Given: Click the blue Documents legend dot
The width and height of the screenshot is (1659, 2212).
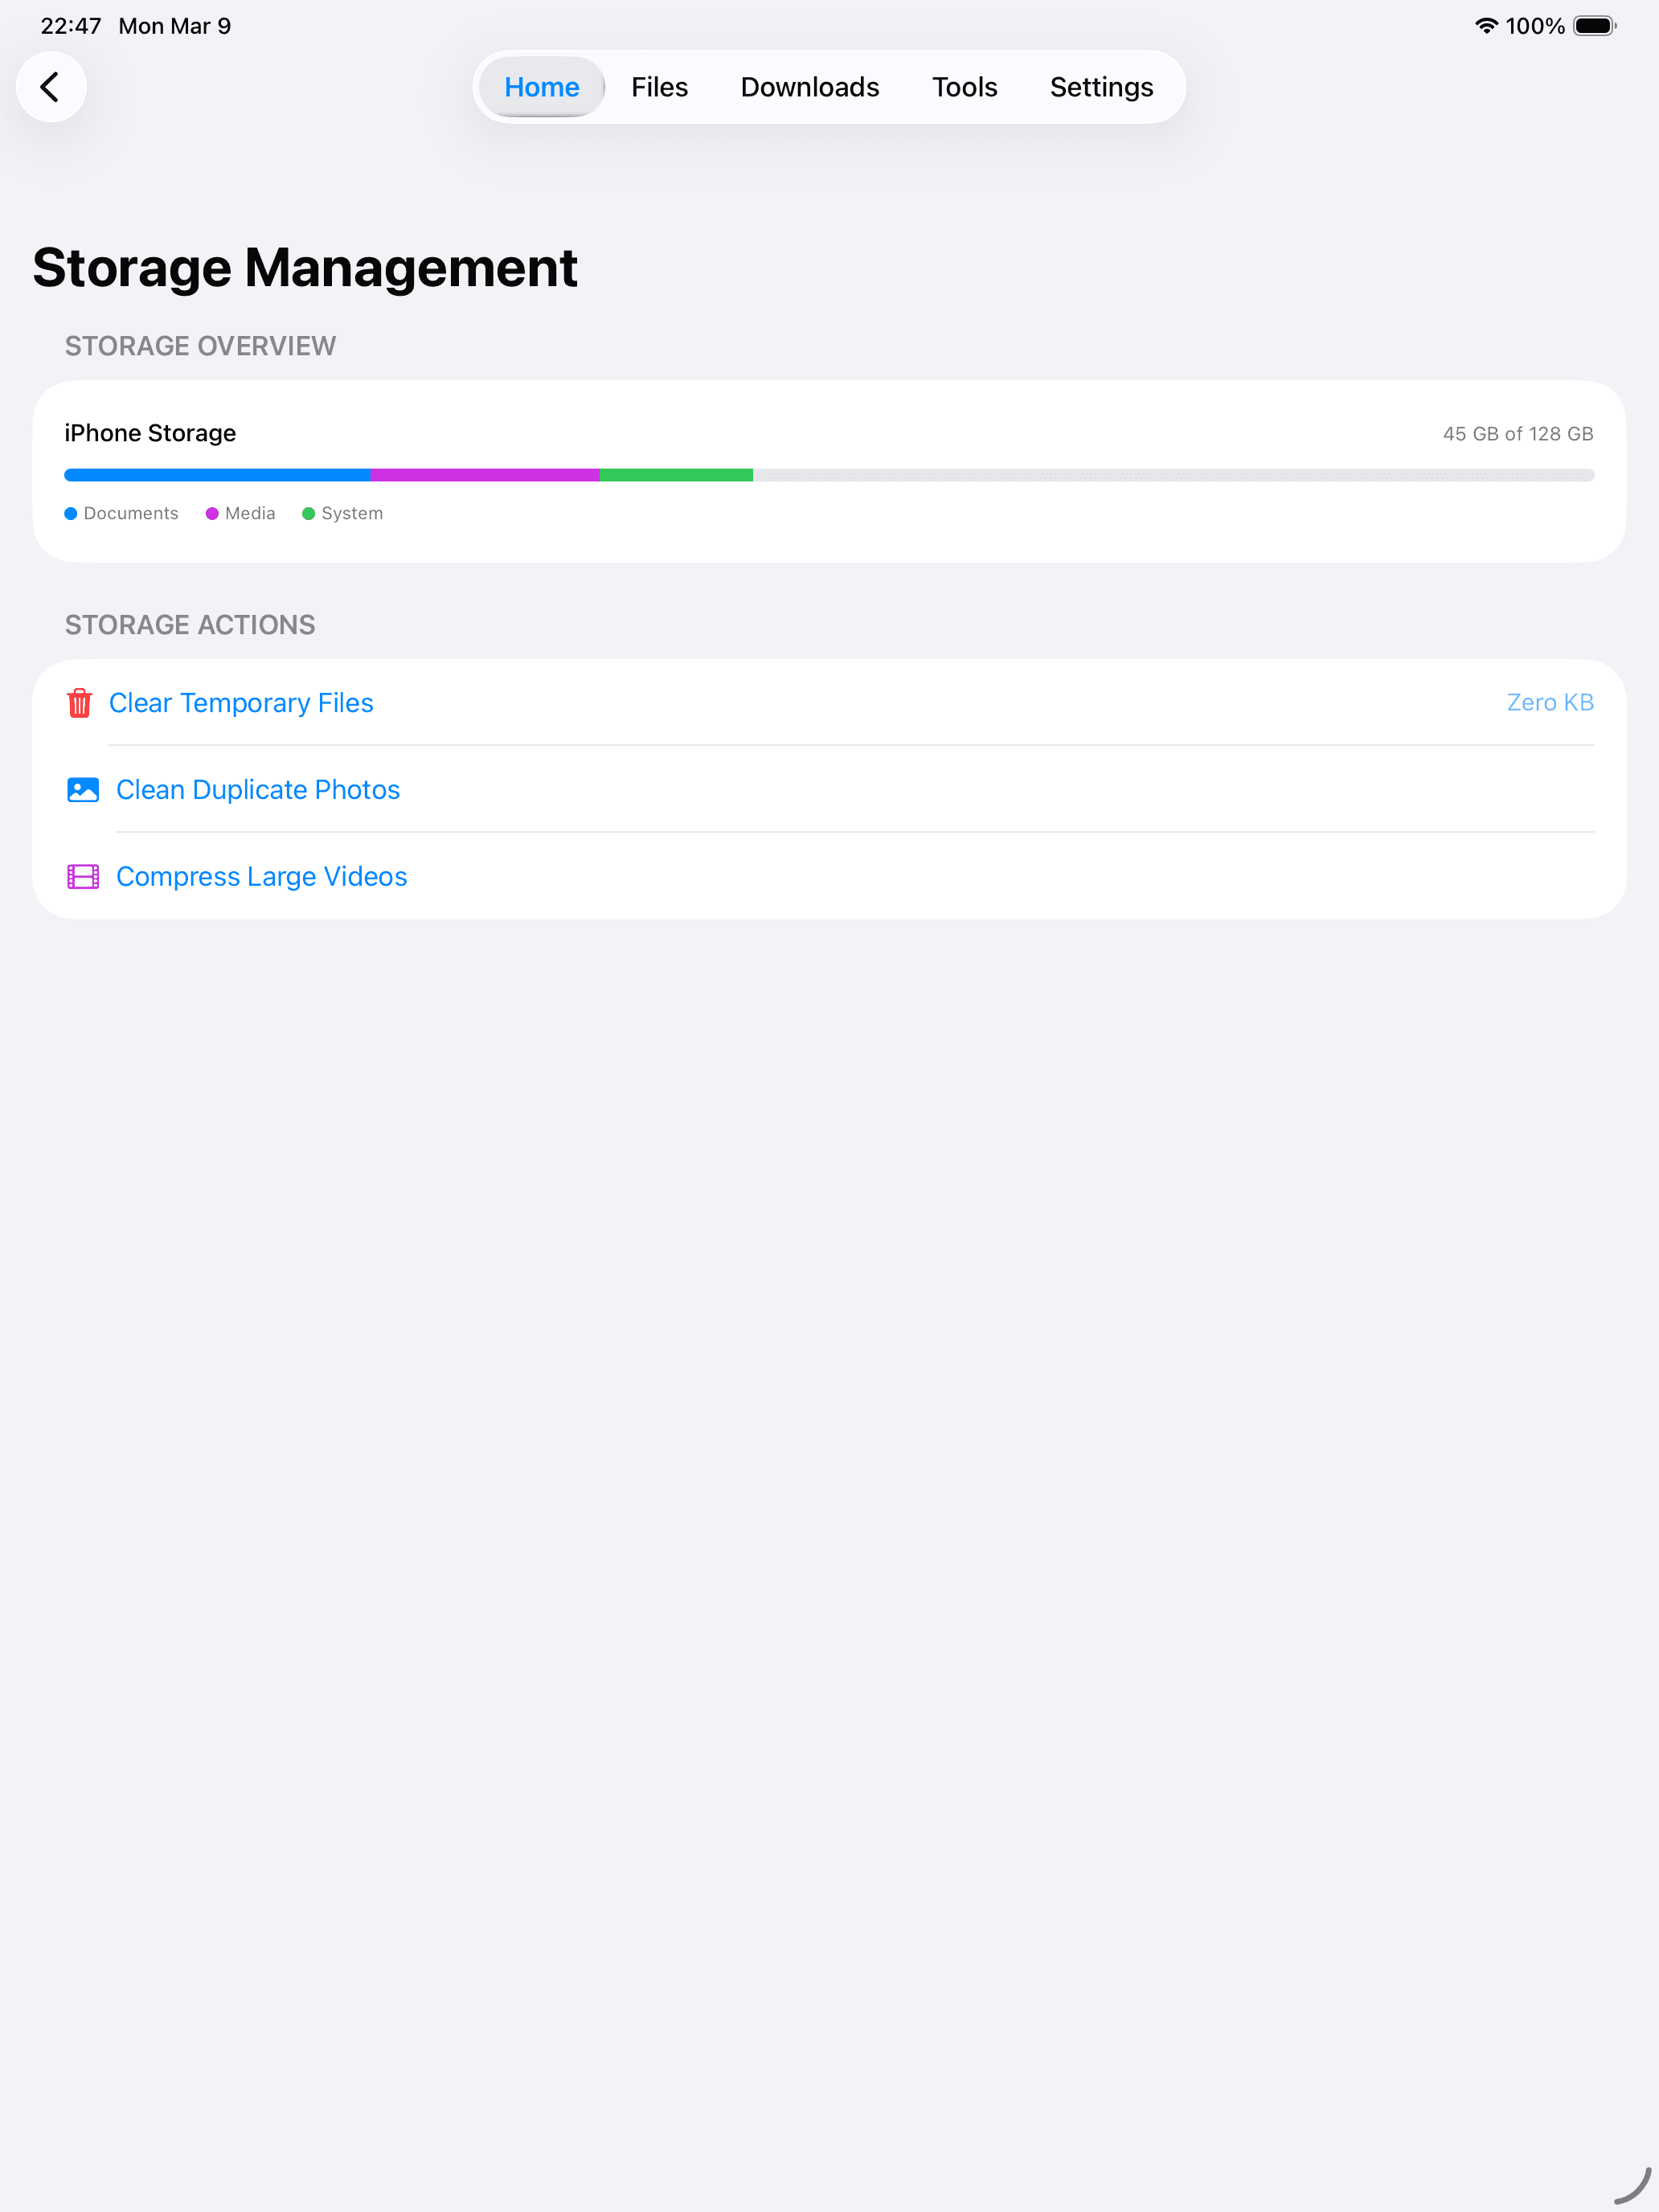Looking at the screenshot, I should [71, 513].
